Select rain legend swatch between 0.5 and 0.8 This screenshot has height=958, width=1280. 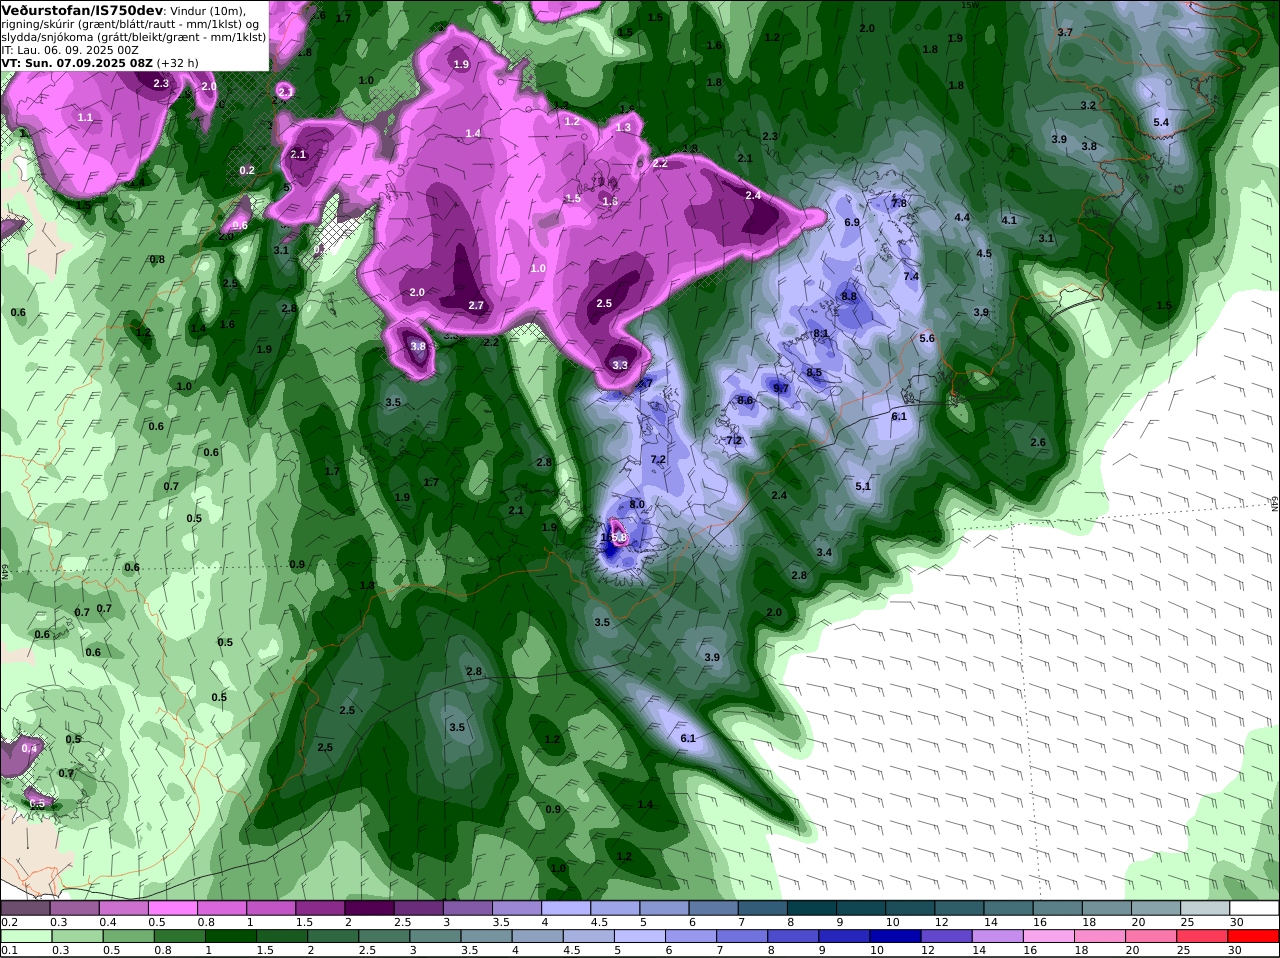(129, 936)
